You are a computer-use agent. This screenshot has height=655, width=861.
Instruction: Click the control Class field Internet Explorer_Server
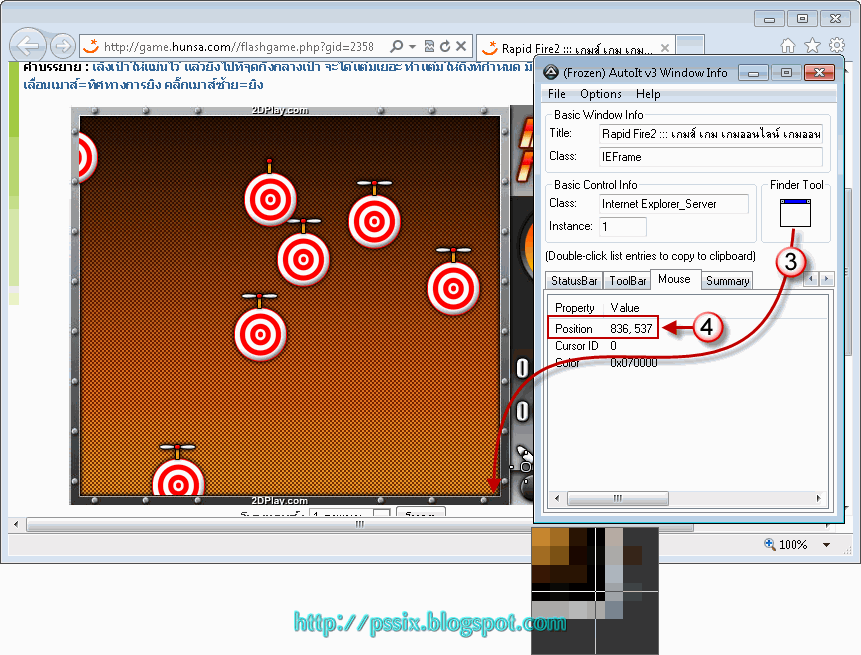674,204
